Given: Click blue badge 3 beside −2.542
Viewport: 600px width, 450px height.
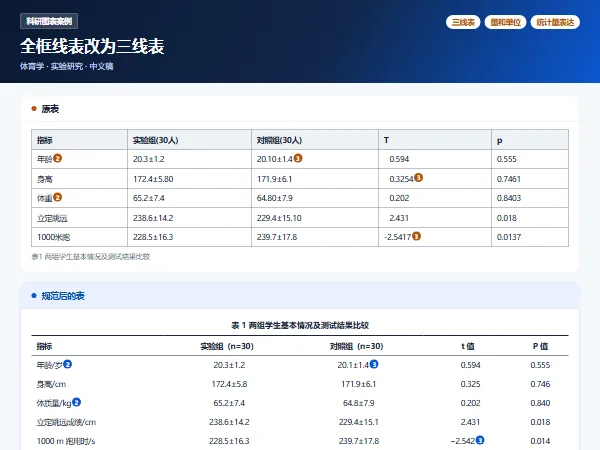Looking at the screenshot, I should click(479, 440).
